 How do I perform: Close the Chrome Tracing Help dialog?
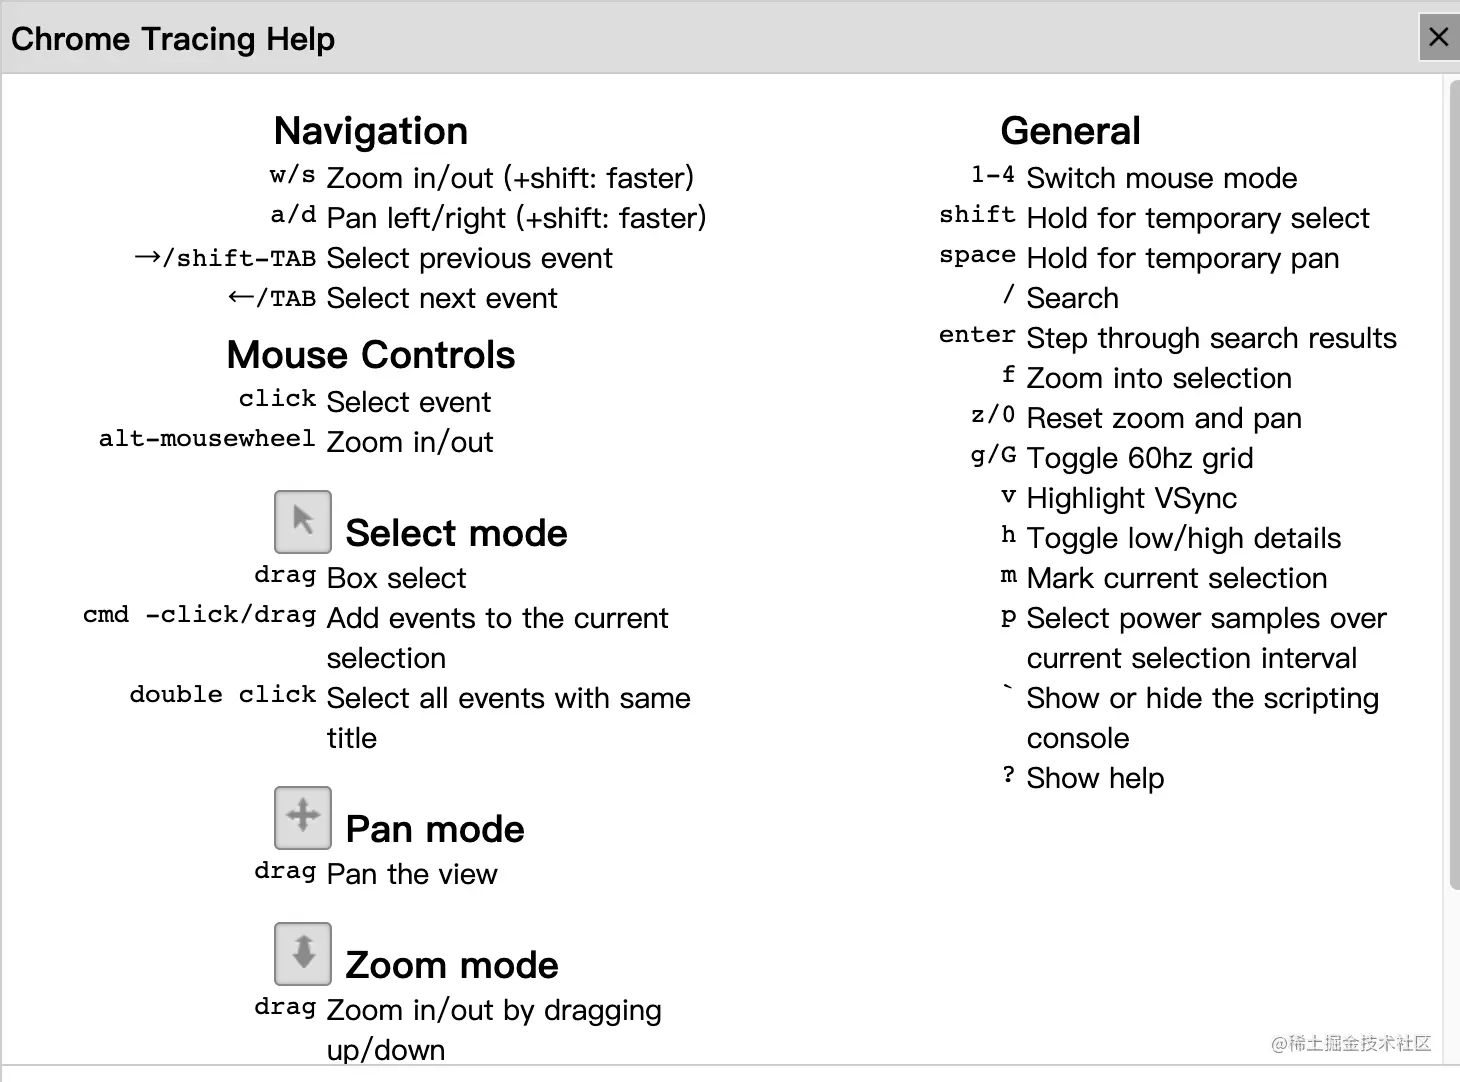(x=1438, y=38)
